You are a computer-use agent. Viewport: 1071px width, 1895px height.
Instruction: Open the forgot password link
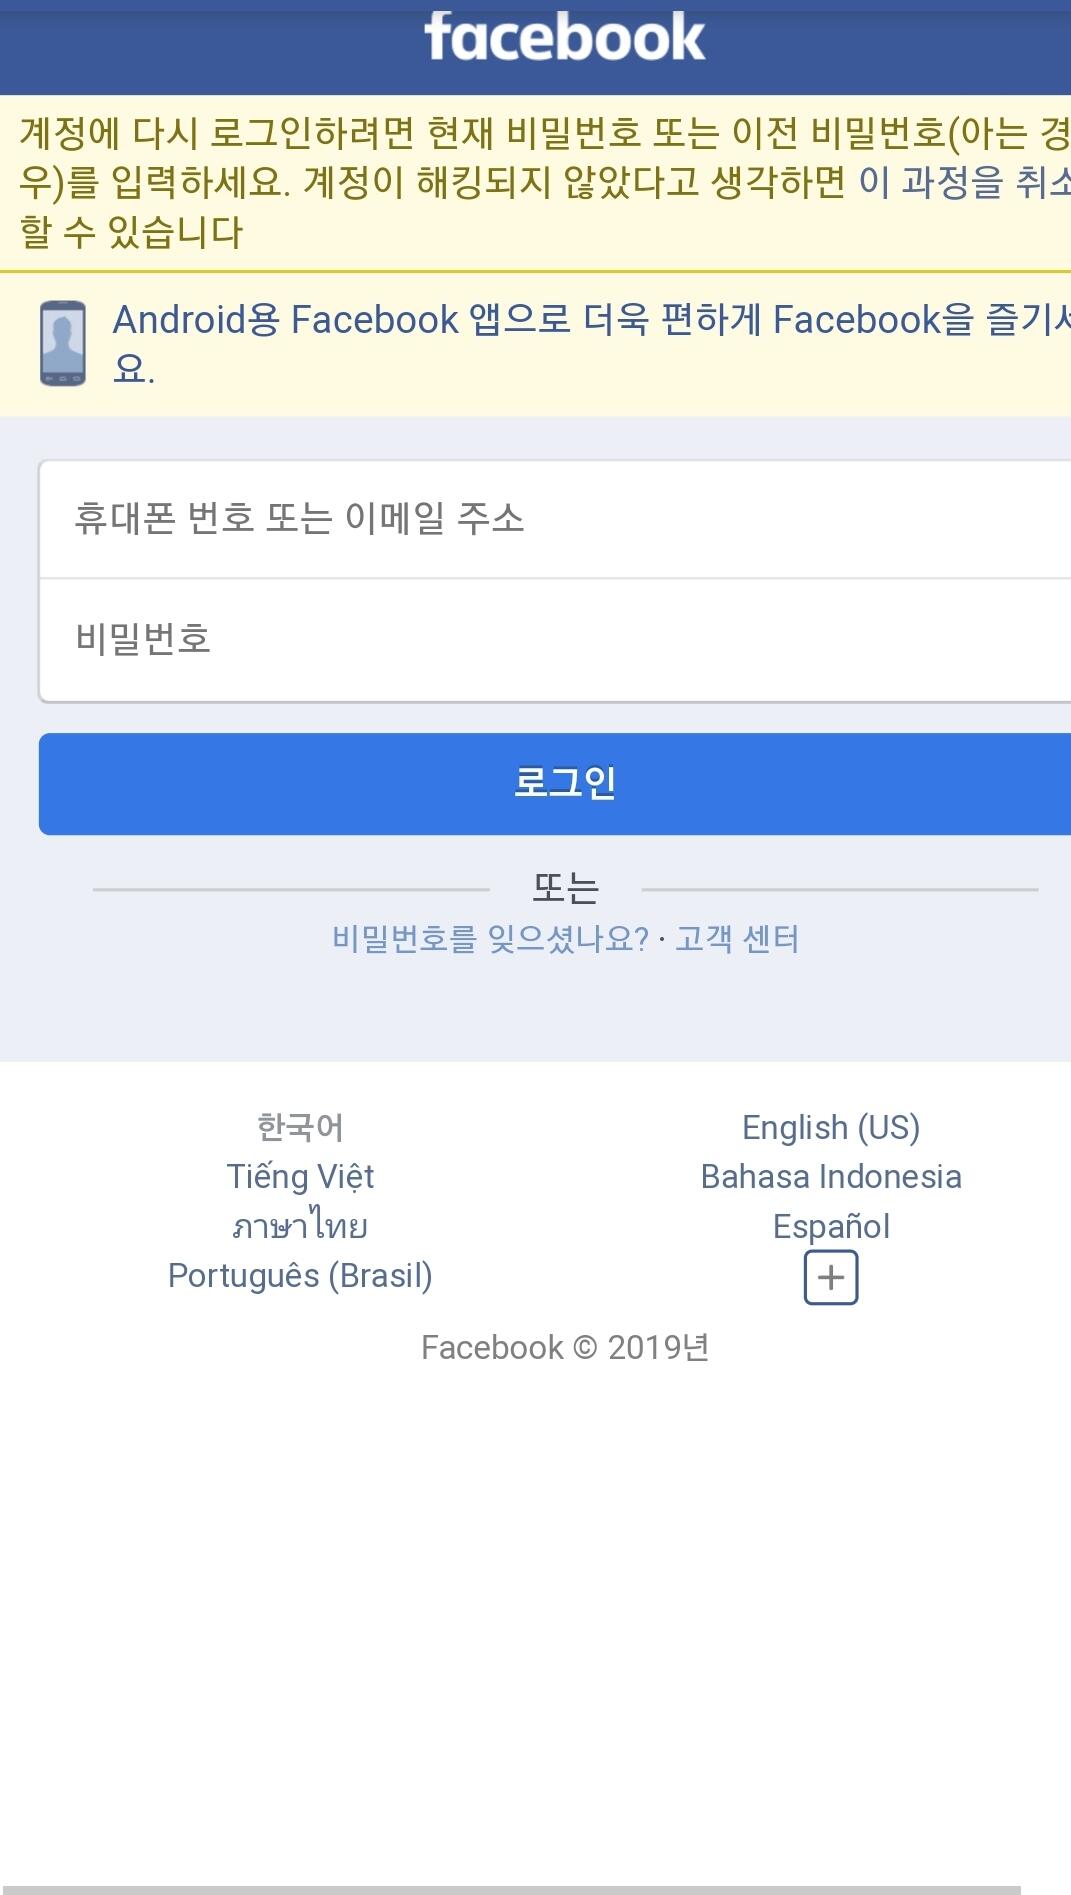tap(490, 939)
